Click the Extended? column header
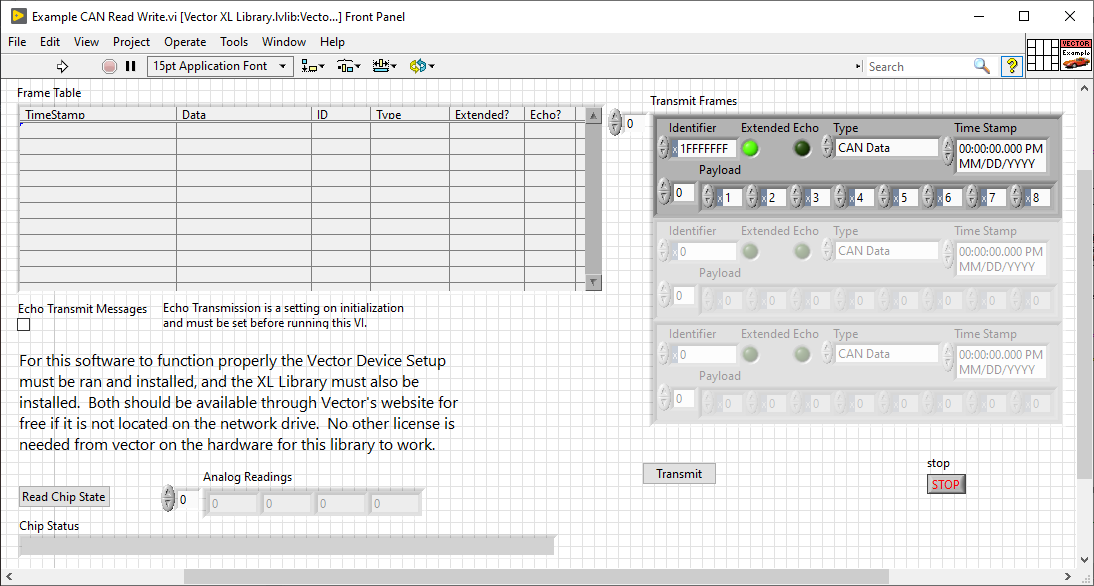This screenshot has height=586, width=1094. 487,114
